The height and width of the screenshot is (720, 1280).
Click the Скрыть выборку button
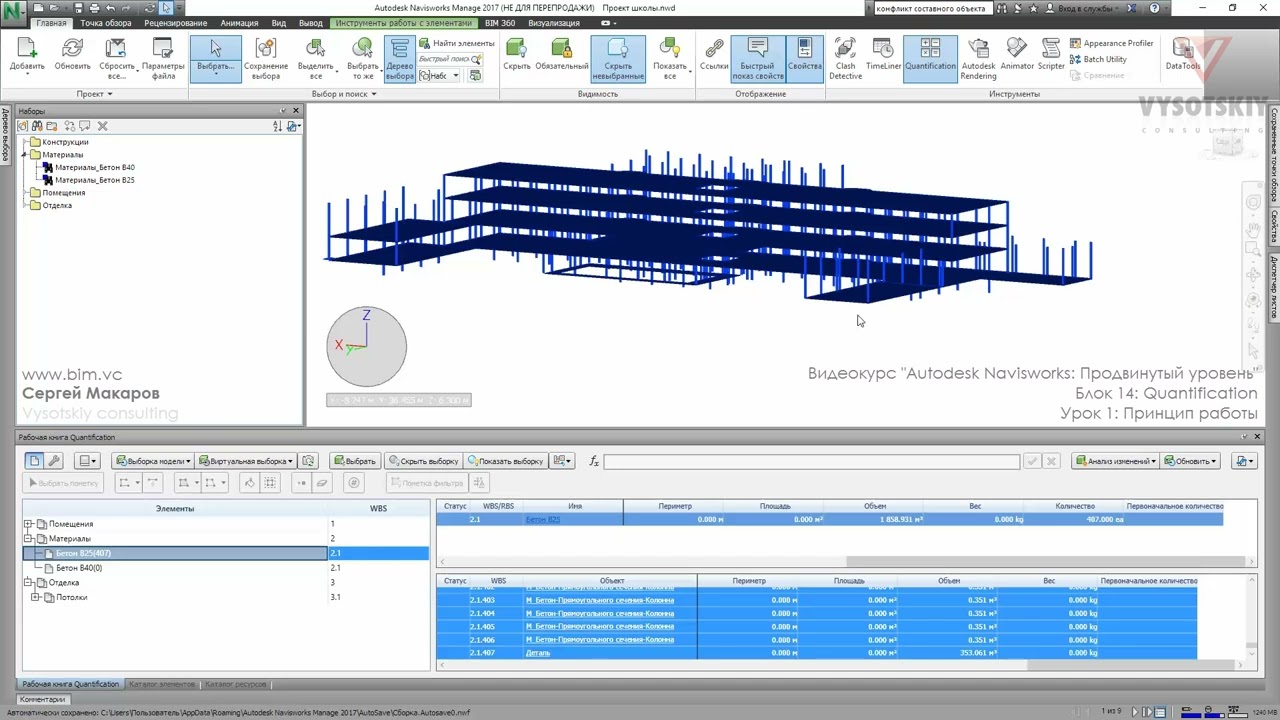click(x=423, y=461)
